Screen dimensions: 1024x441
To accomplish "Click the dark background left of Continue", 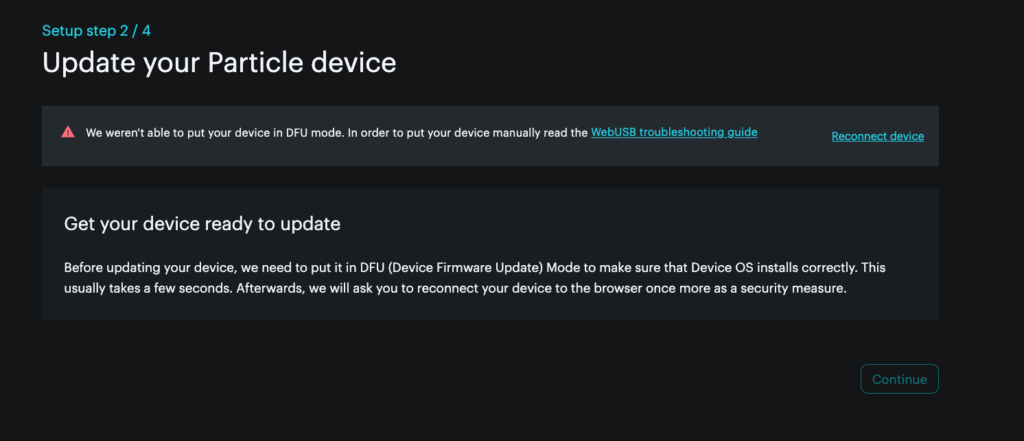I will (457, 379).
